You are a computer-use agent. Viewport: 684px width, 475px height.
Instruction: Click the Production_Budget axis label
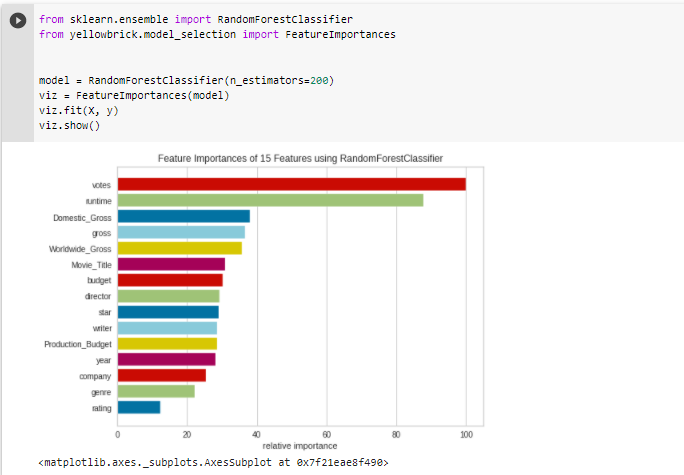tap(78, 345)
